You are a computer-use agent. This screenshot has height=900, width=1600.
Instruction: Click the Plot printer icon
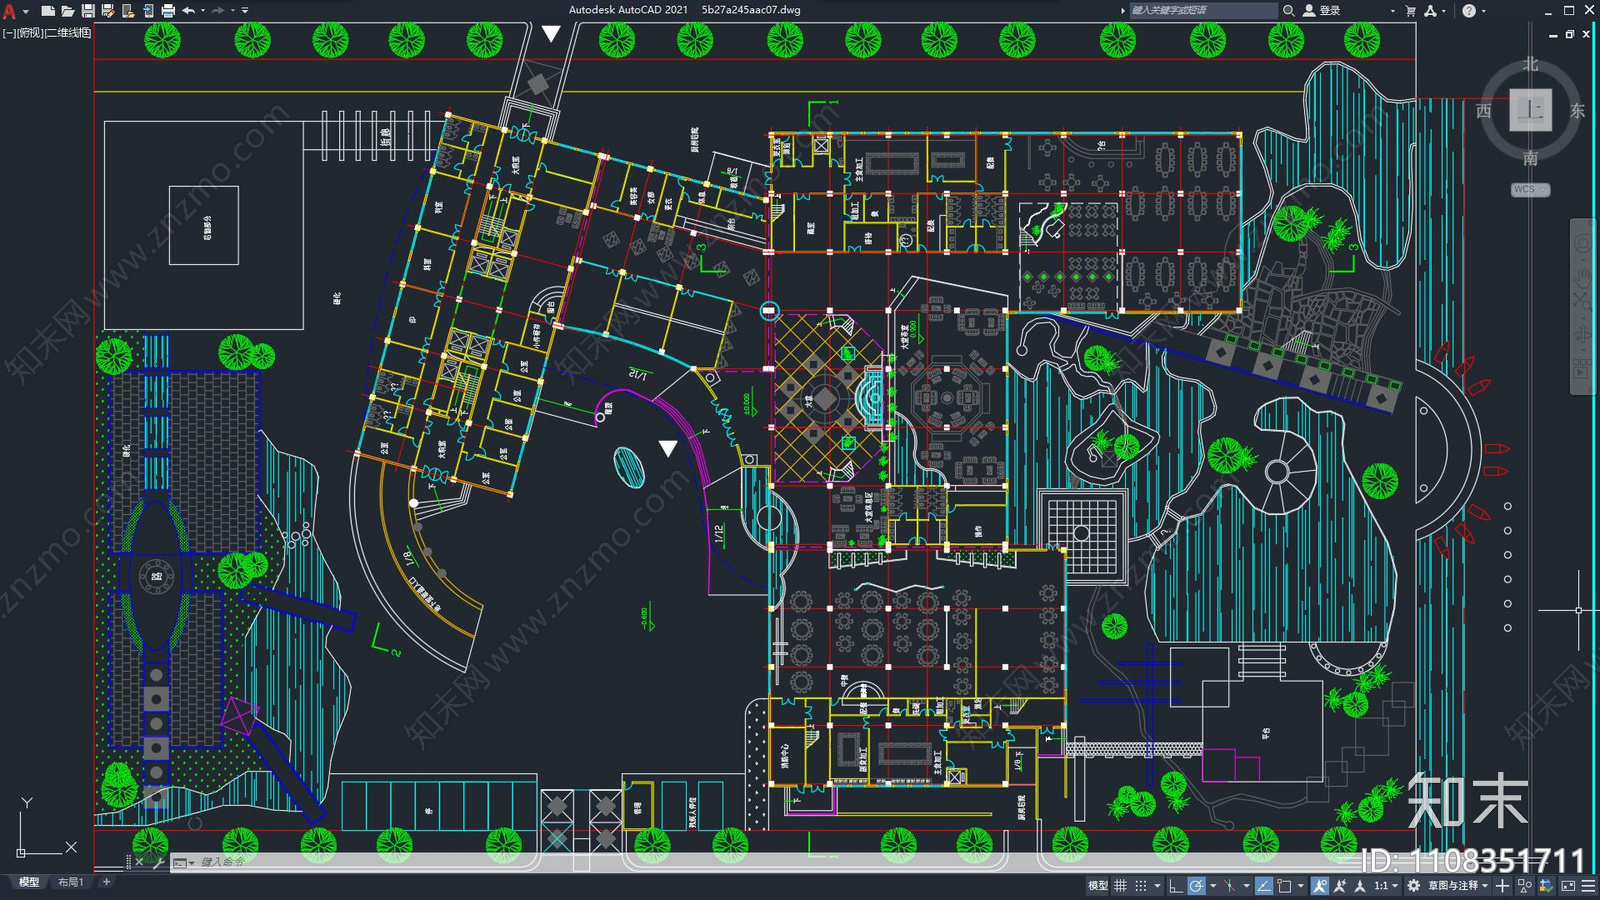point(167,11)
